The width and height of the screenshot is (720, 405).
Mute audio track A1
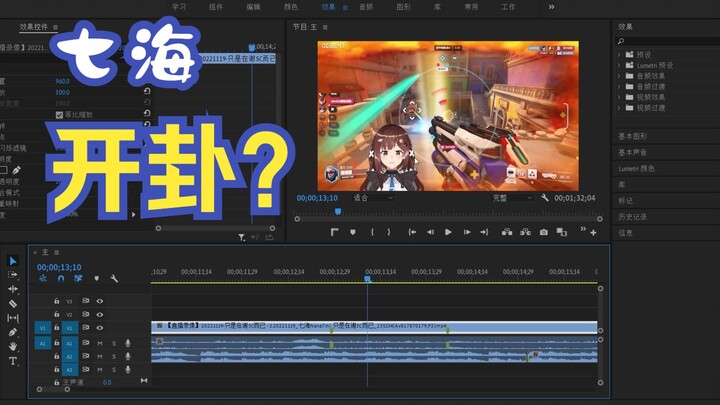pyautogui.click(x=100, y=343)
